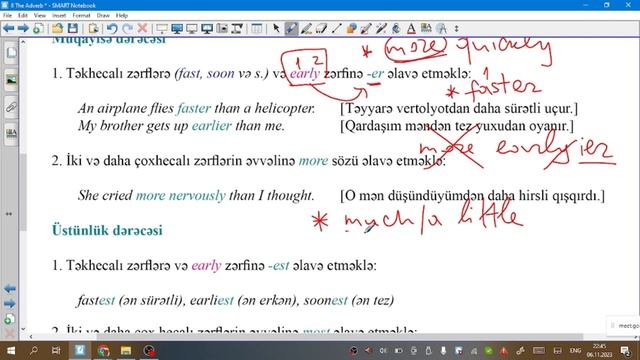Viewport: 640px width, 360px height.
Task: Open the Windows Start menu
Action: coord(11,351)
